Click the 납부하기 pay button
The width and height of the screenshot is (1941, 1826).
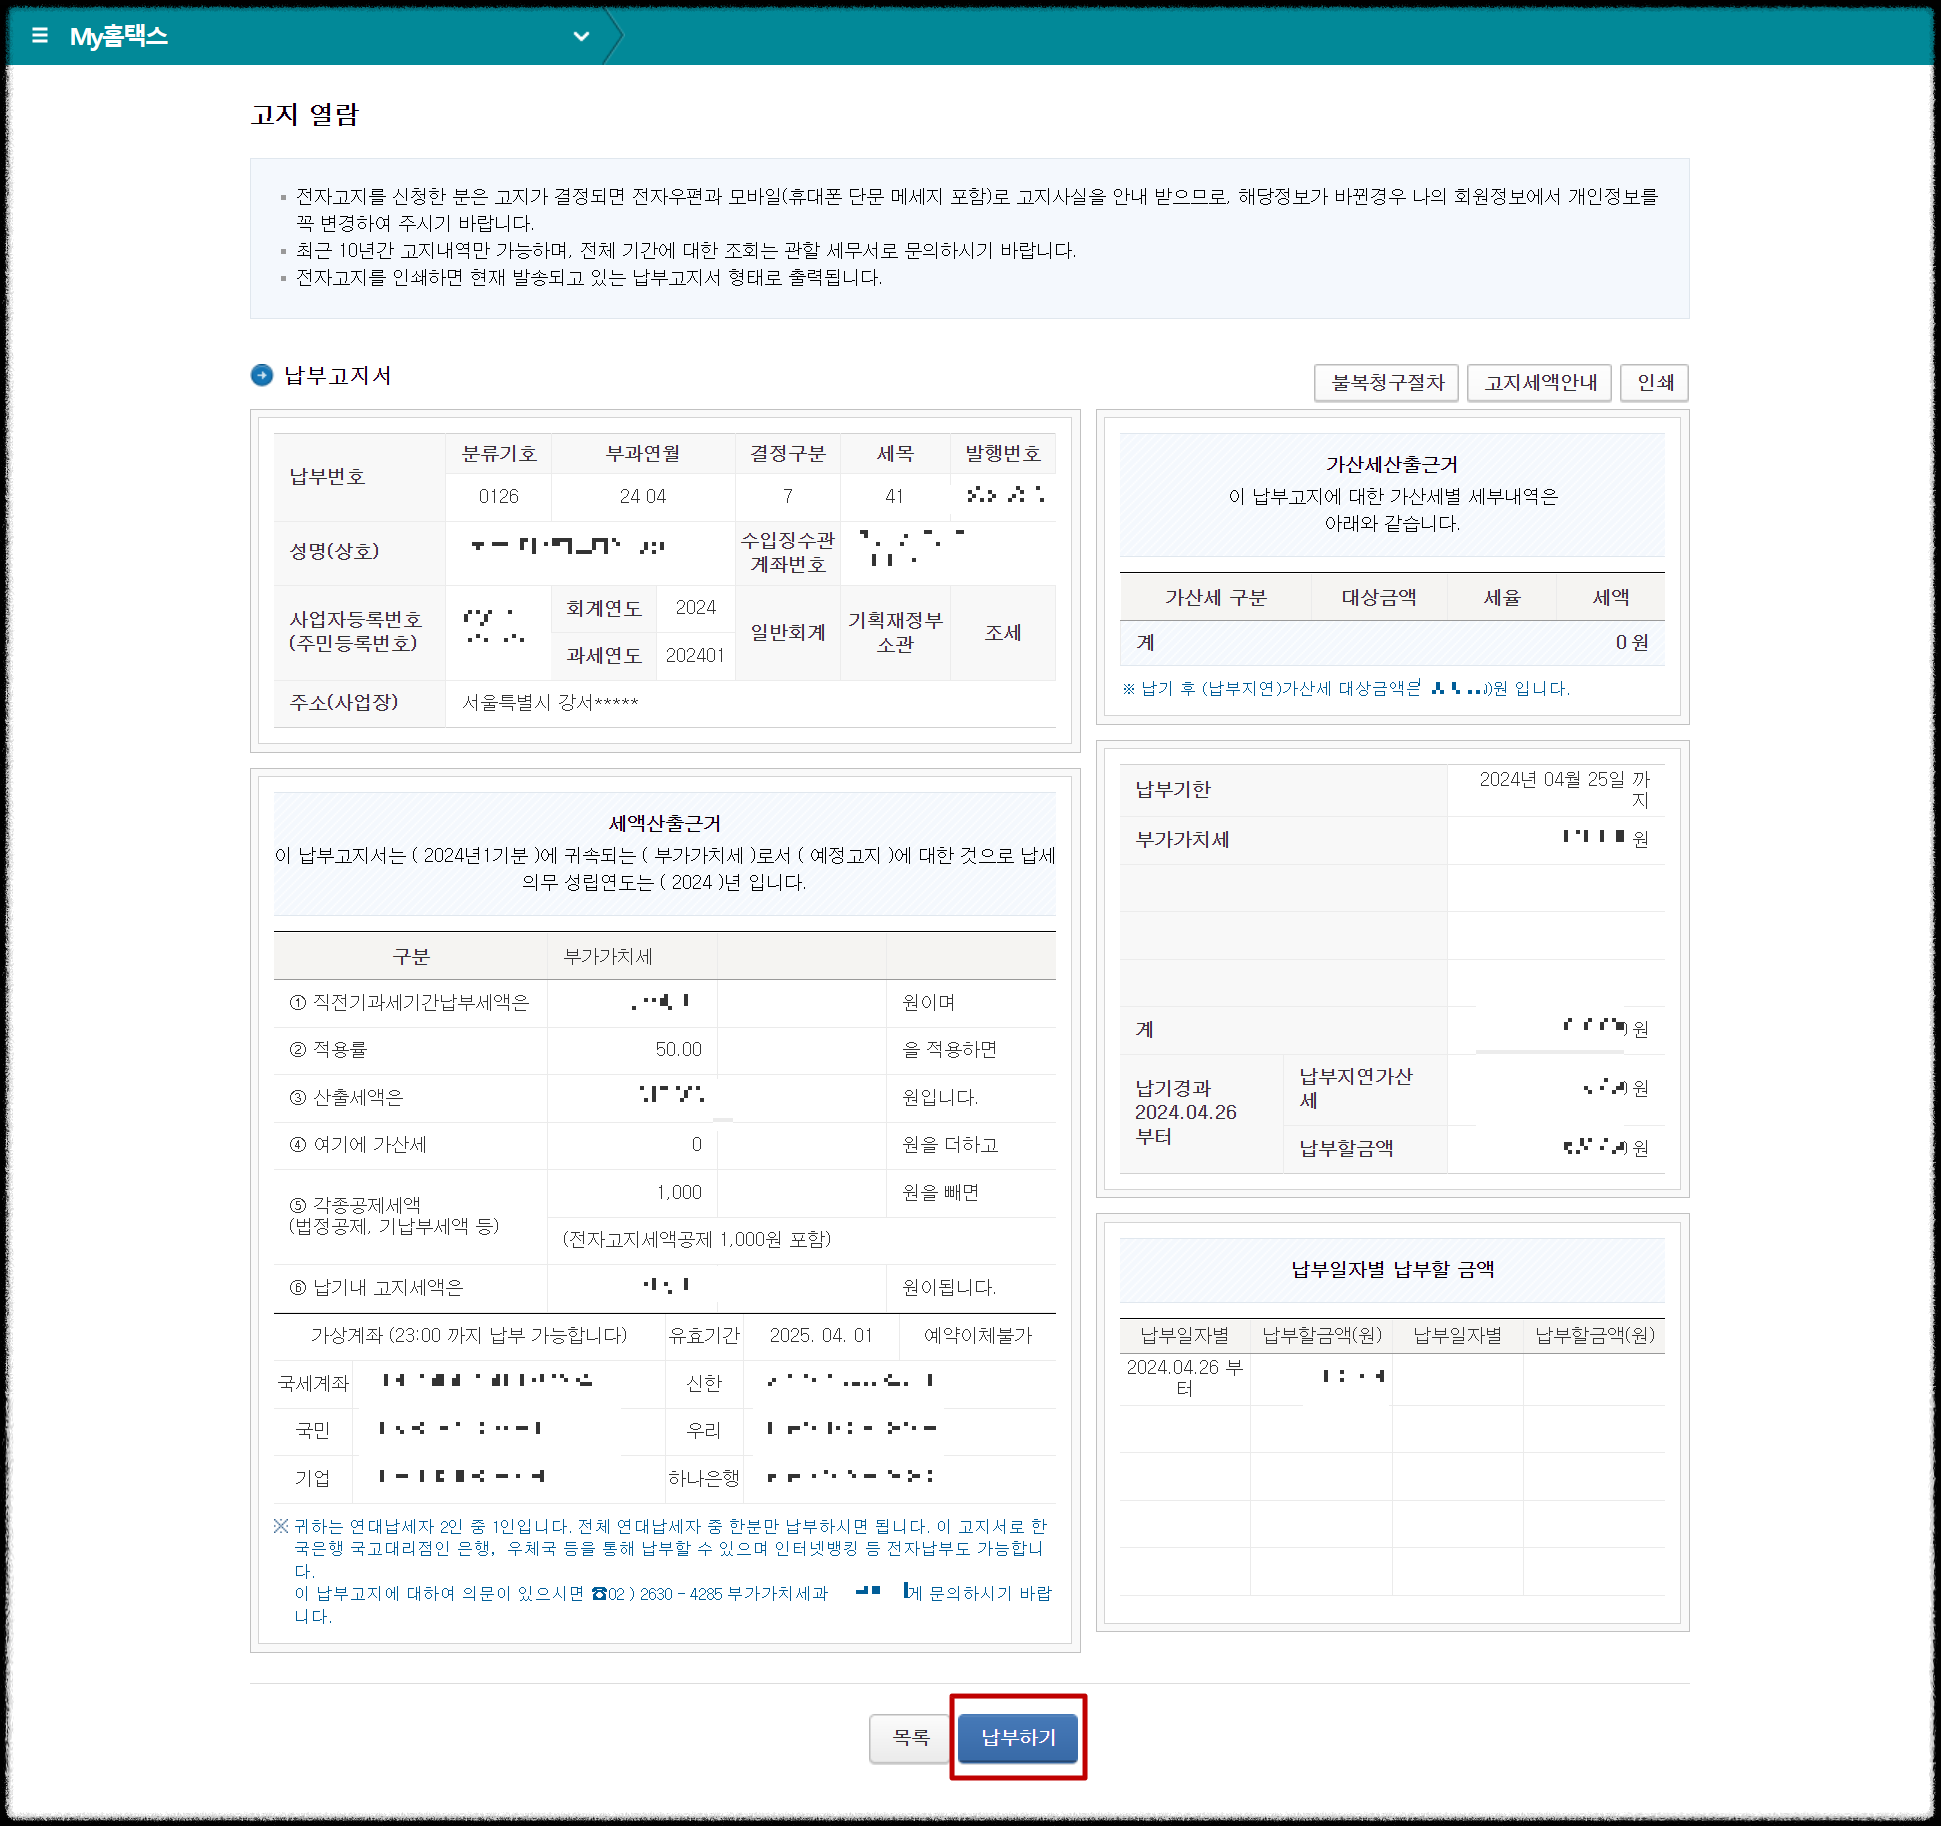(1018, 1738)
